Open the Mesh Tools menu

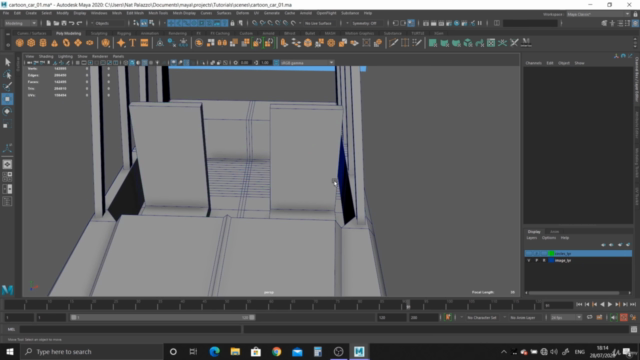pyautogui.click(x=158, y=13)
